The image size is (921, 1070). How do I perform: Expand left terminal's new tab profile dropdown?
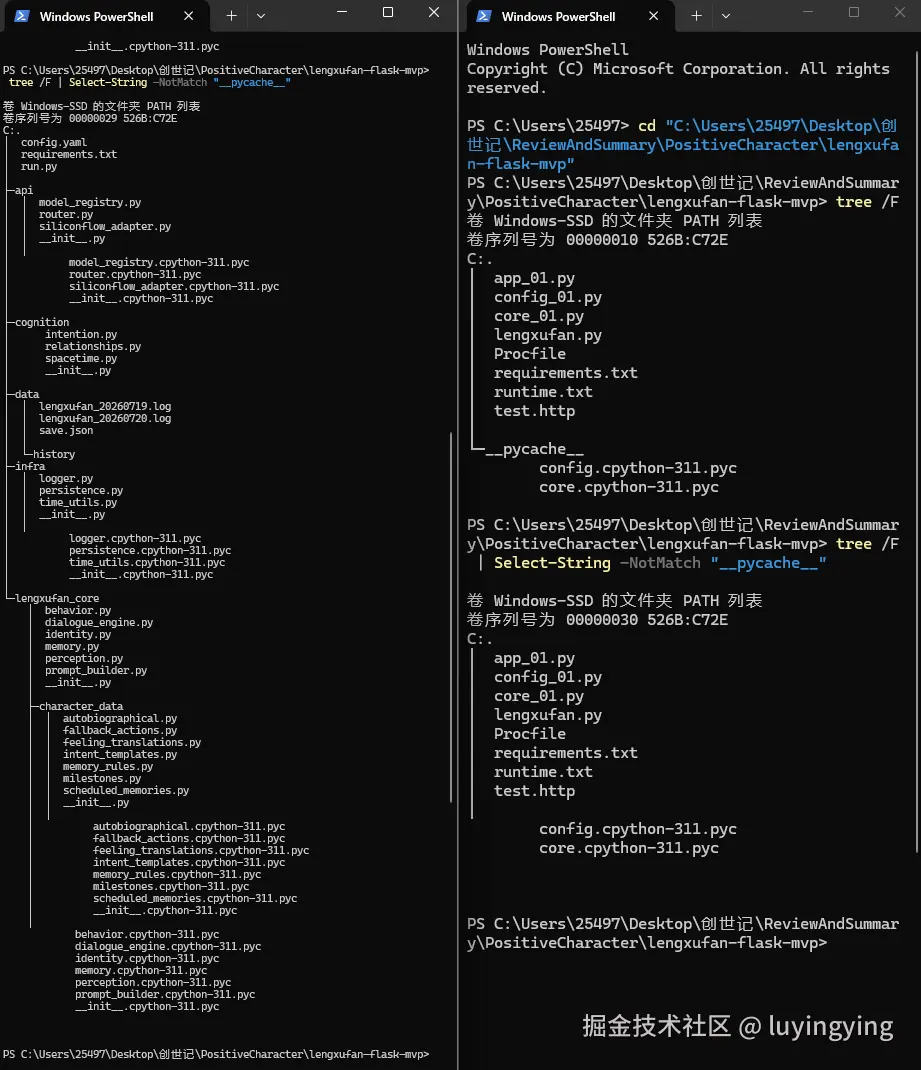[261, 16]
